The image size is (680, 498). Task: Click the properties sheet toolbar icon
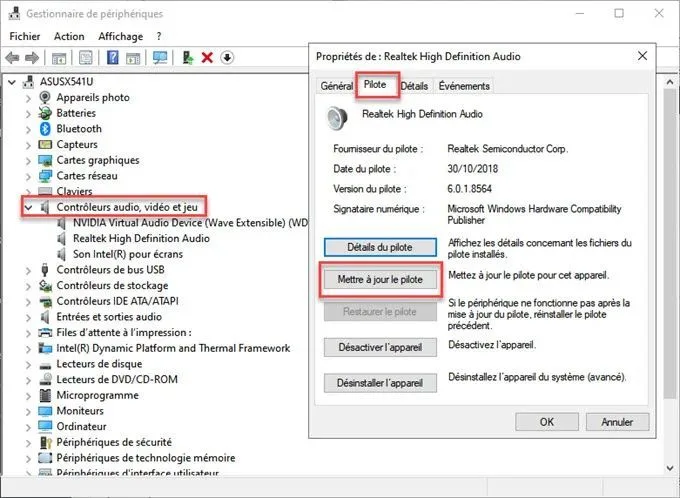85,57
